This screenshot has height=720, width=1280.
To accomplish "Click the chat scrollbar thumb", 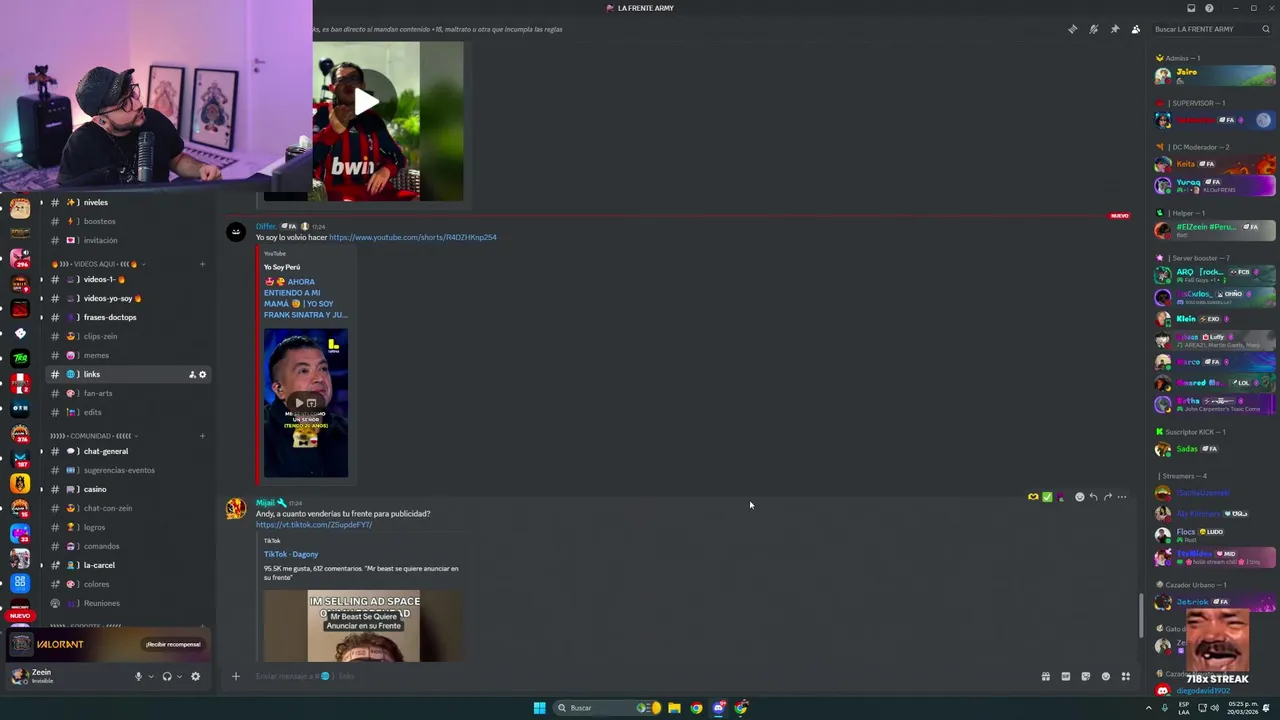I will tap(1142, 615).
